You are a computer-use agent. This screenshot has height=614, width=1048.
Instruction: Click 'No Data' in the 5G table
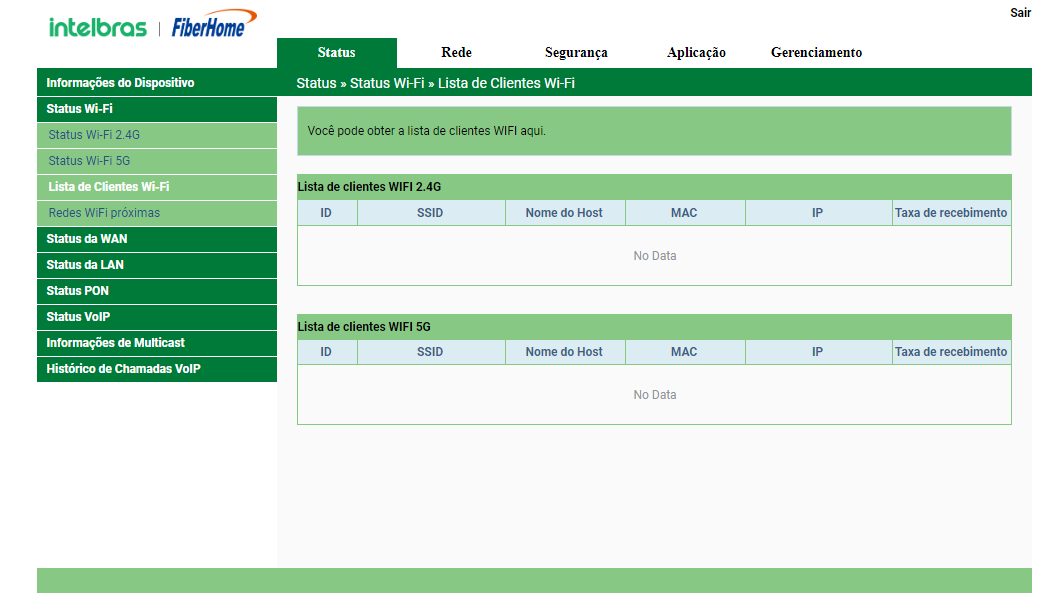(x=655, y=395)
